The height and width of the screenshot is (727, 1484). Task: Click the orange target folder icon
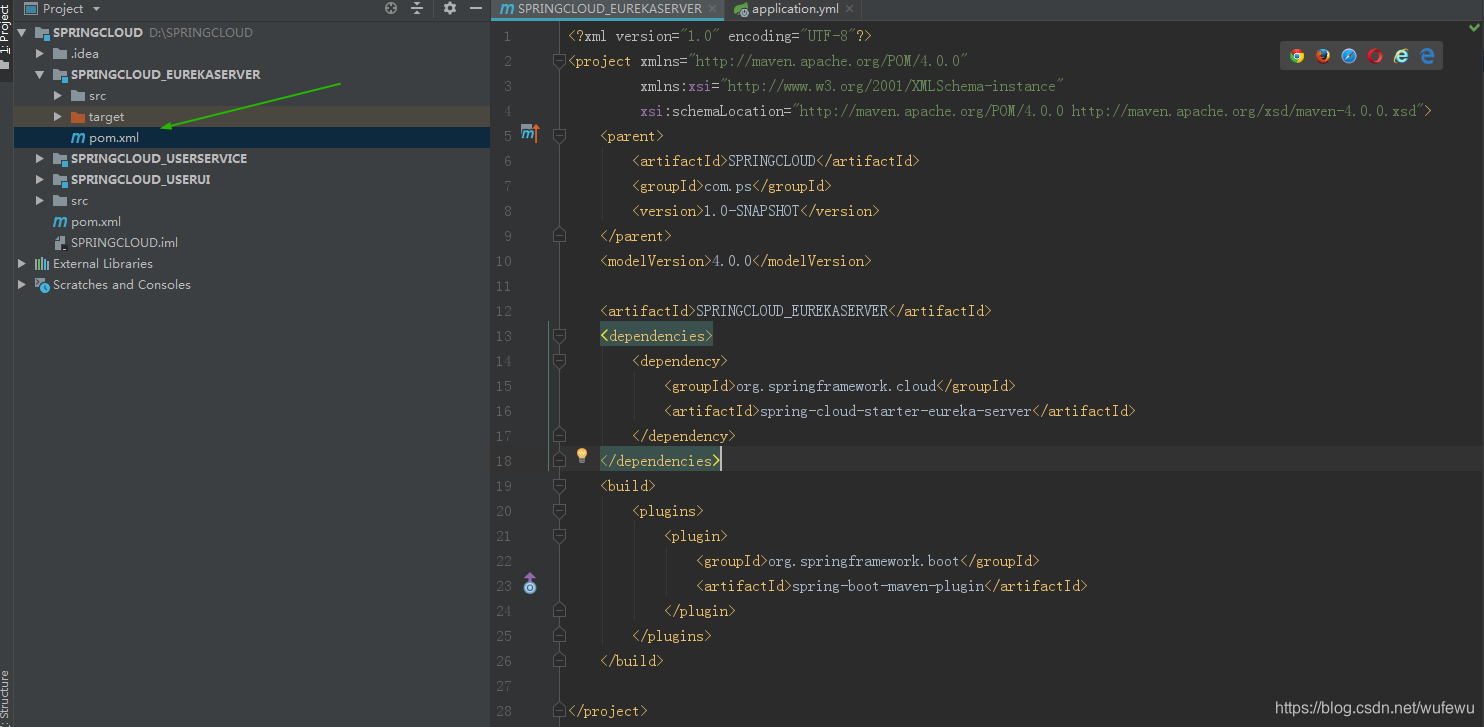pos(78,117)
